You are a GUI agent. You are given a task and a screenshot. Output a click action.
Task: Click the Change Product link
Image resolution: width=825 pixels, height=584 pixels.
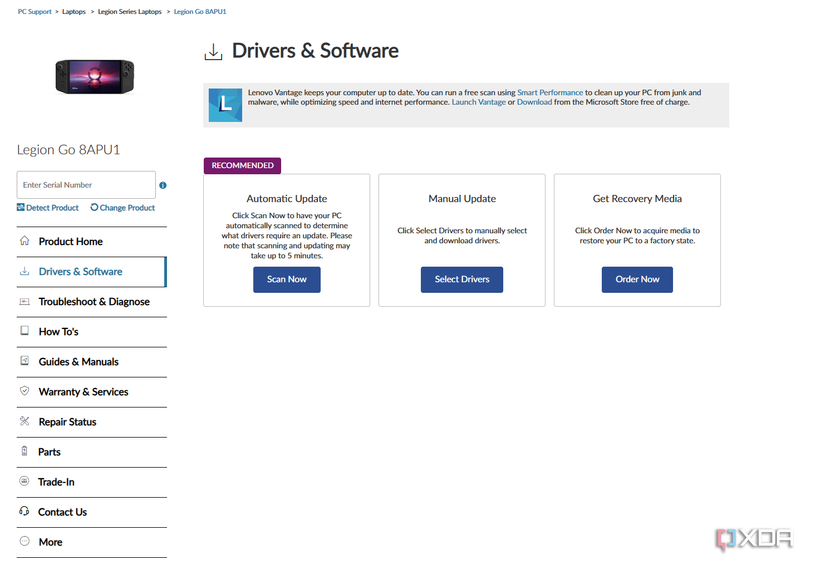(x=123, y=208)
